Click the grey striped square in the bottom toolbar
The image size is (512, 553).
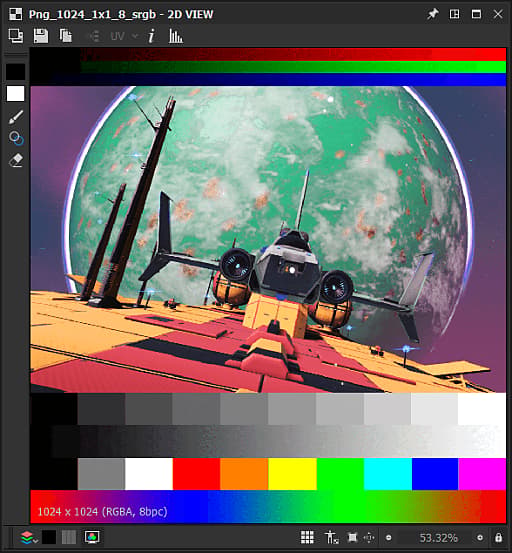click(69, 537)
